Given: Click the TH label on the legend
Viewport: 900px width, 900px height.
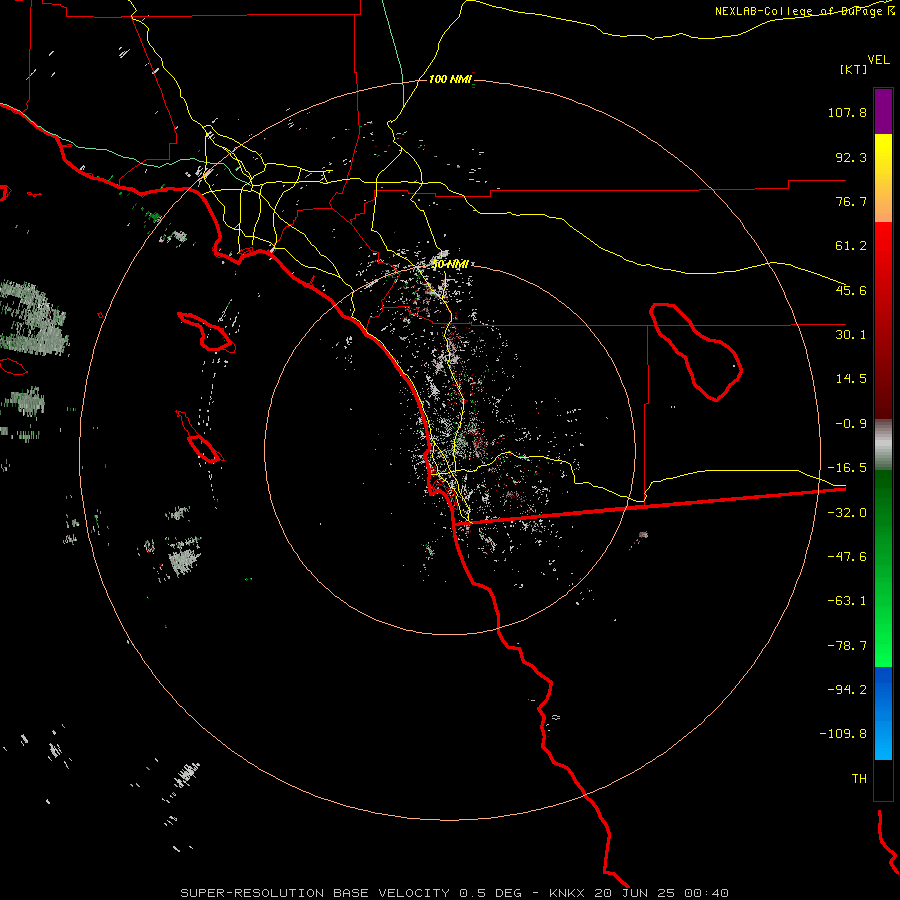Looking at the screenshot, I should pos(859,779).
